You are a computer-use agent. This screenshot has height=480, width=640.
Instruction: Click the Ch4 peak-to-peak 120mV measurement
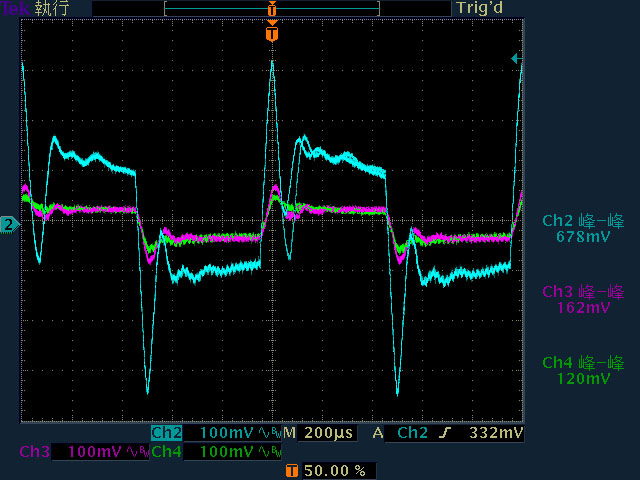(x=583, y=371)
